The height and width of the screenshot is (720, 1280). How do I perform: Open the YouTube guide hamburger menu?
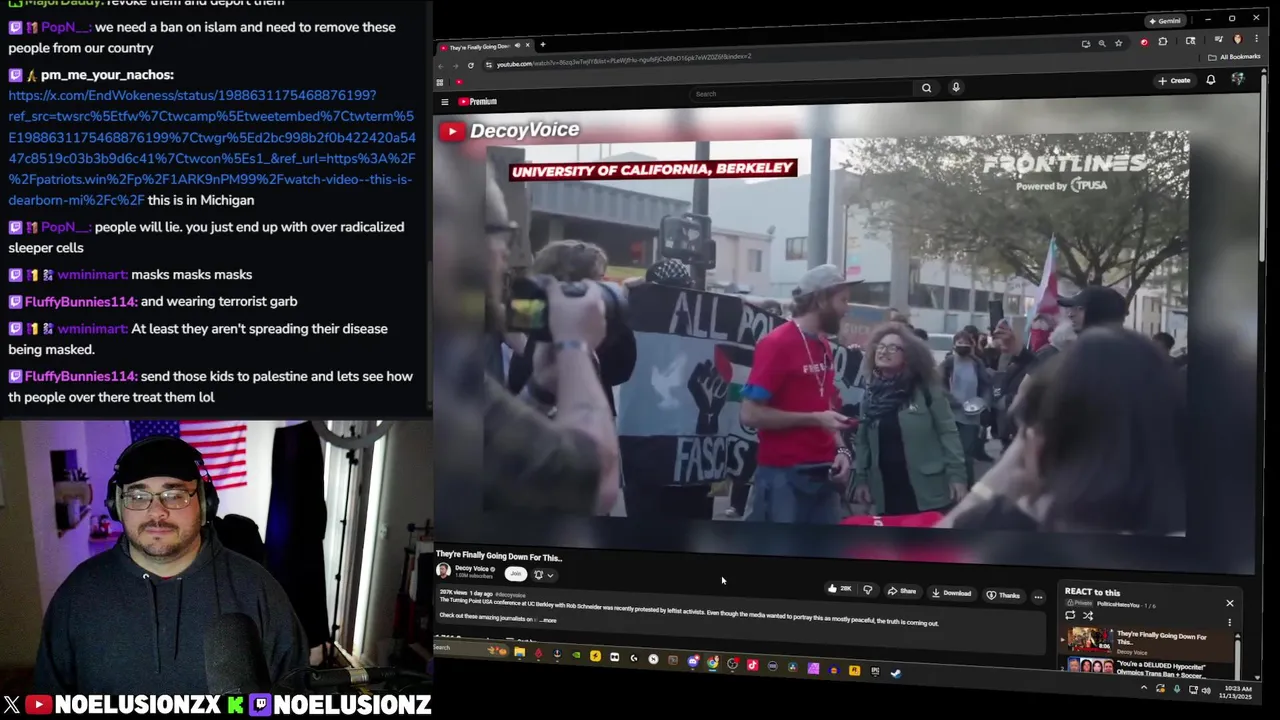pos(444,101)
